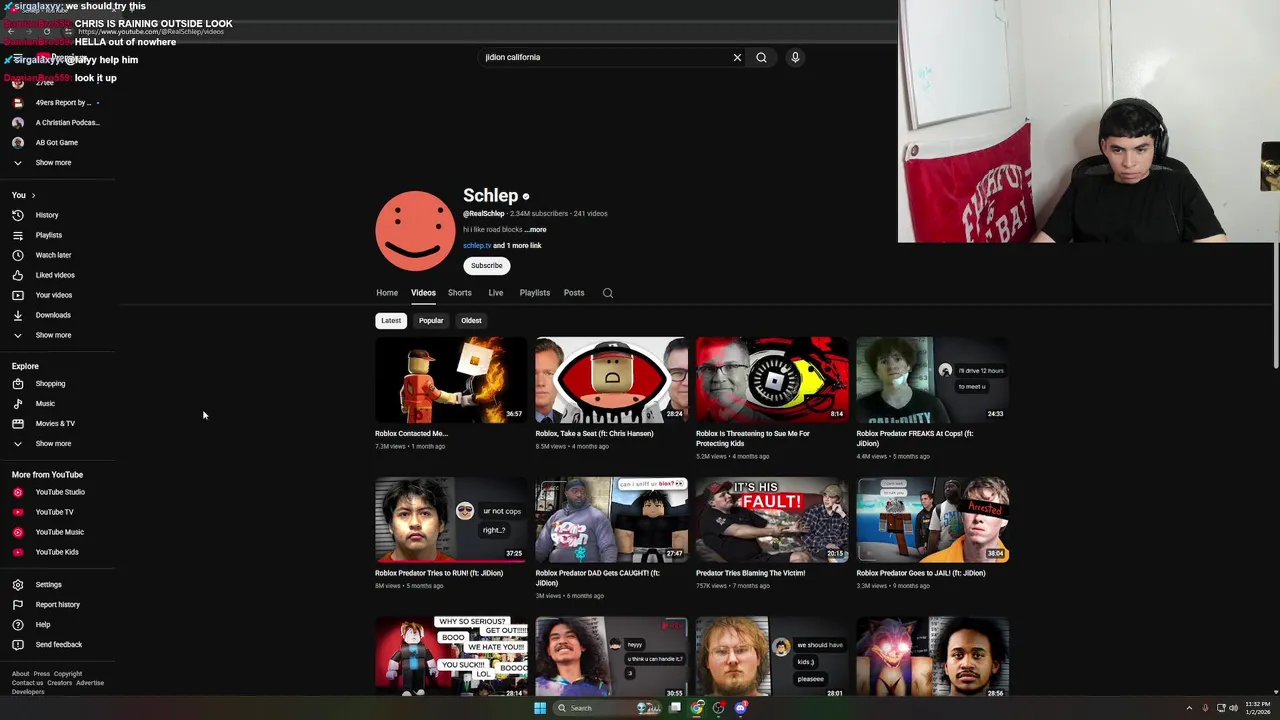Open Send feedback in the sidebar

pos(58,644)
